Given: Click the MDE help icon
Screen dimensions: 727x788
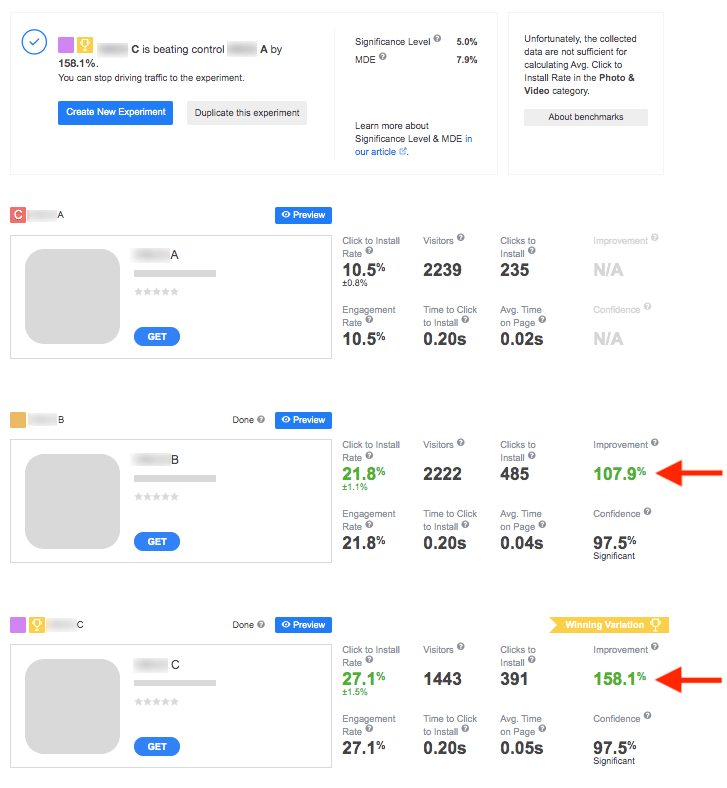Looking at the screenshot, I should (383, 58).
